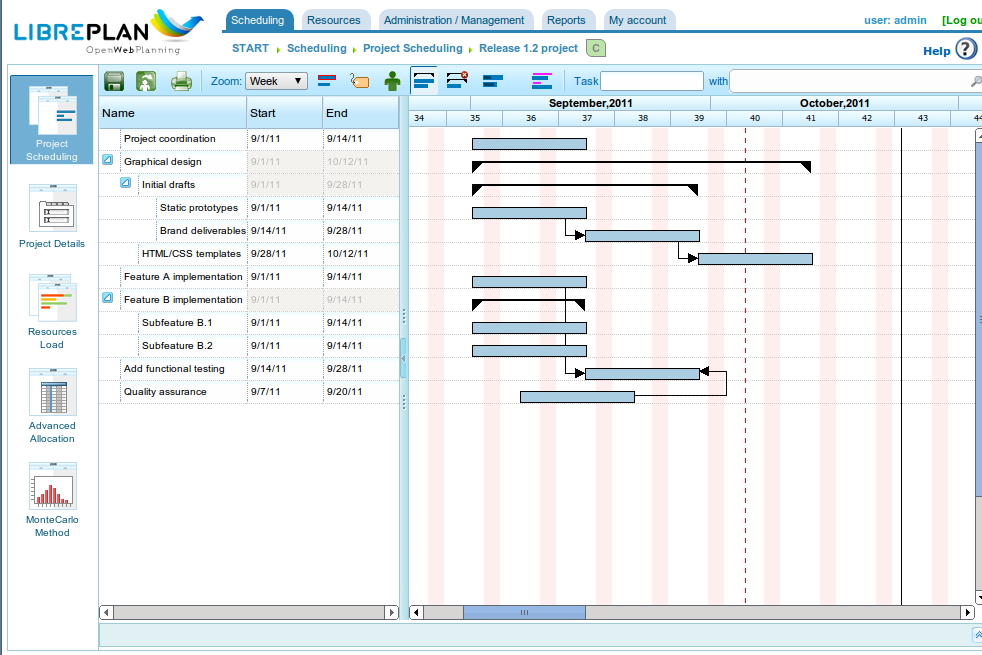Click the START breadcrumb link
This screenshot has height=655, width=982.
point(251,48)
